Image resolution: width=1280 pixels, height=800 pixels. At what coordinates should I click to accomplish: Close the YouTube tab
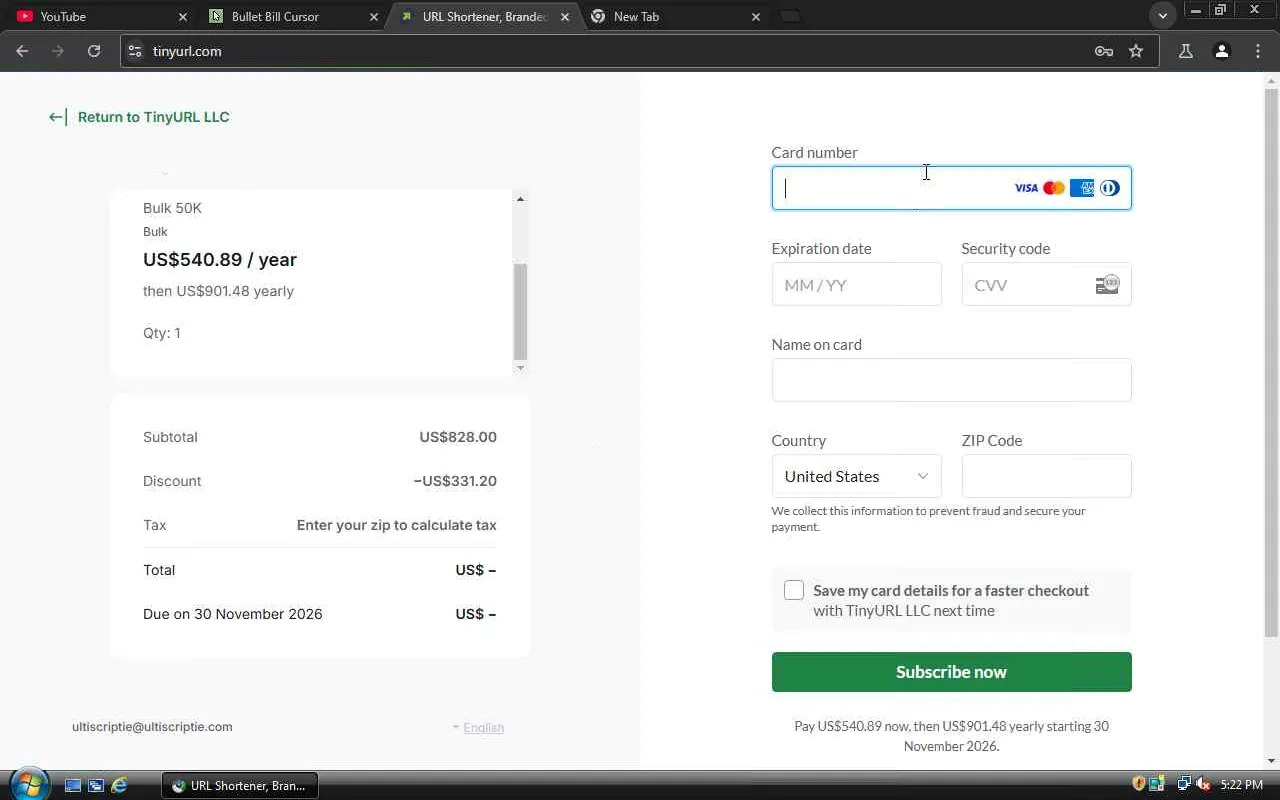182,17
